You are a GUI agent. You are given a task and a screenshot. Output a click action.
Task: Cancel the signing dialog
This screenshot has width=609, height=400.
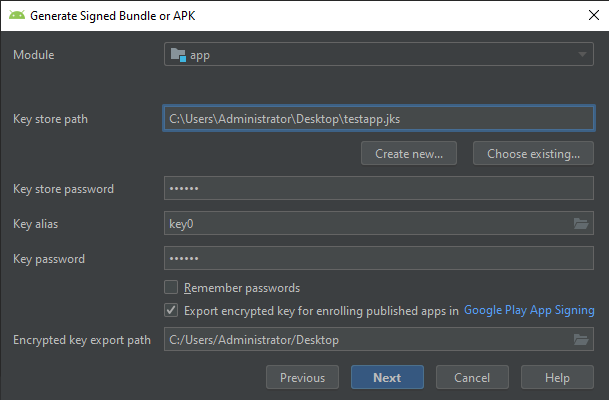(x=472, y=378)
